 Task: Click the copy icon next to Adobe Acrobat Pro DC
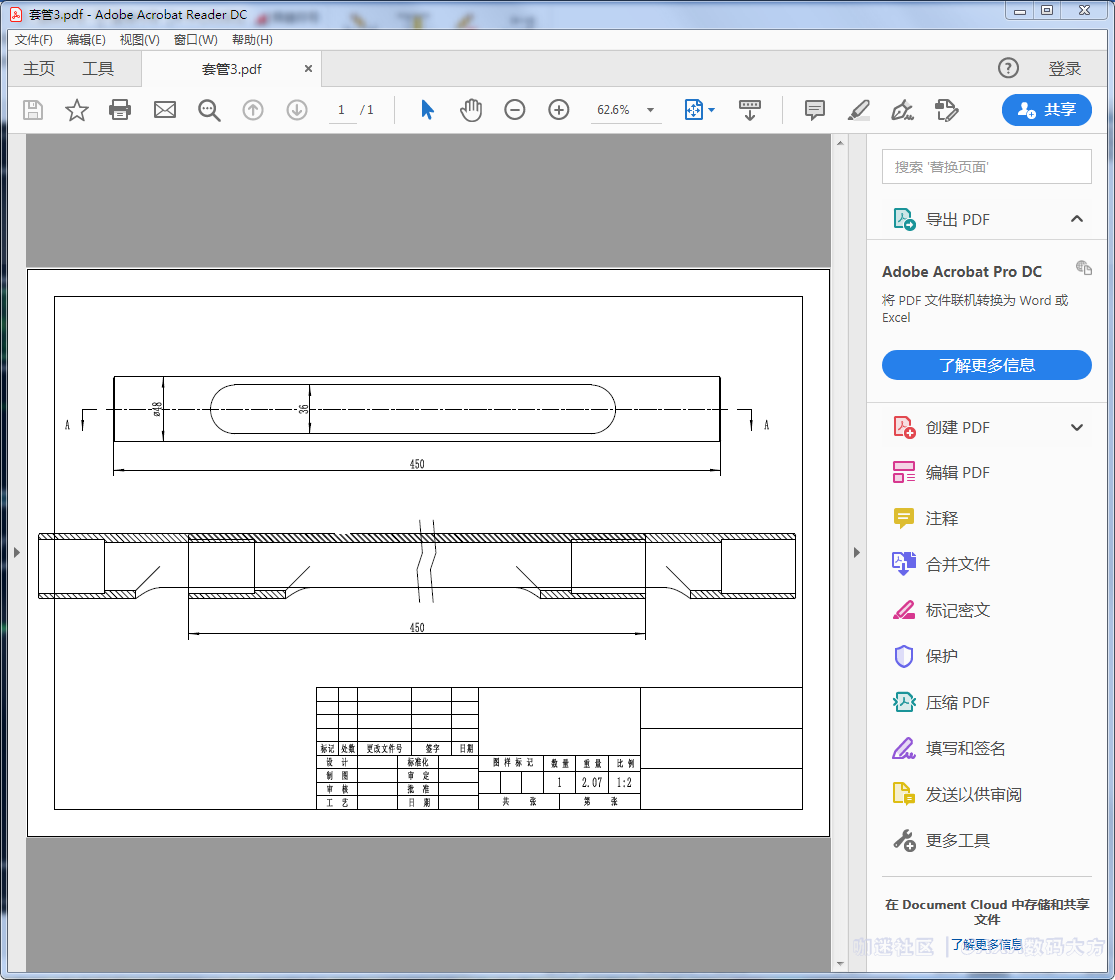[x=1084, y=268]
